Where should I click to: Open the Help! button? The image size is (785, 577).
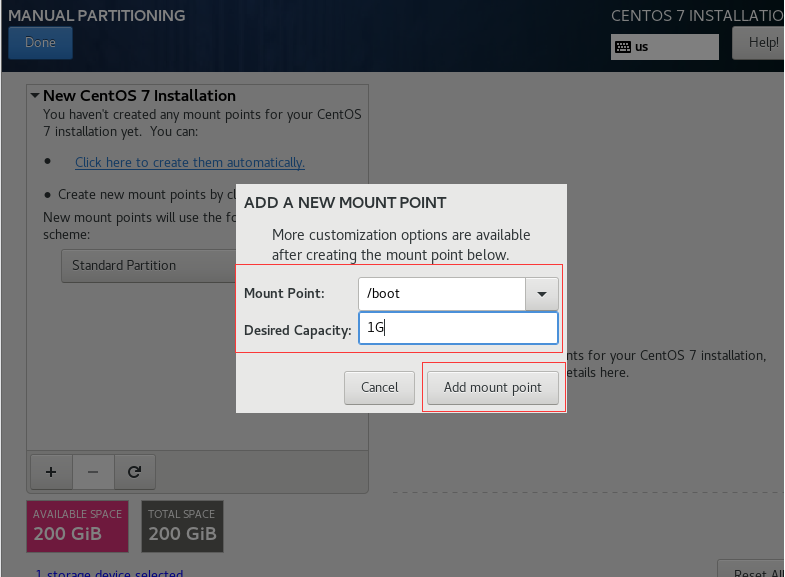[x=761, y=43]
